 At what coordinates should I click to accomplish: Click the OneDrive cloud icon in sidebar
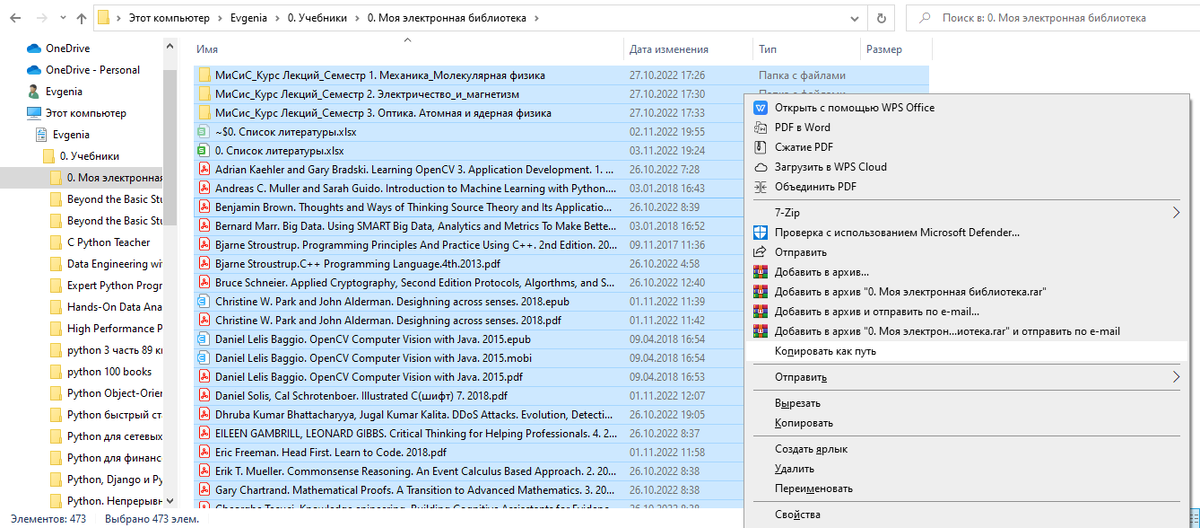[x=33, y=48]
